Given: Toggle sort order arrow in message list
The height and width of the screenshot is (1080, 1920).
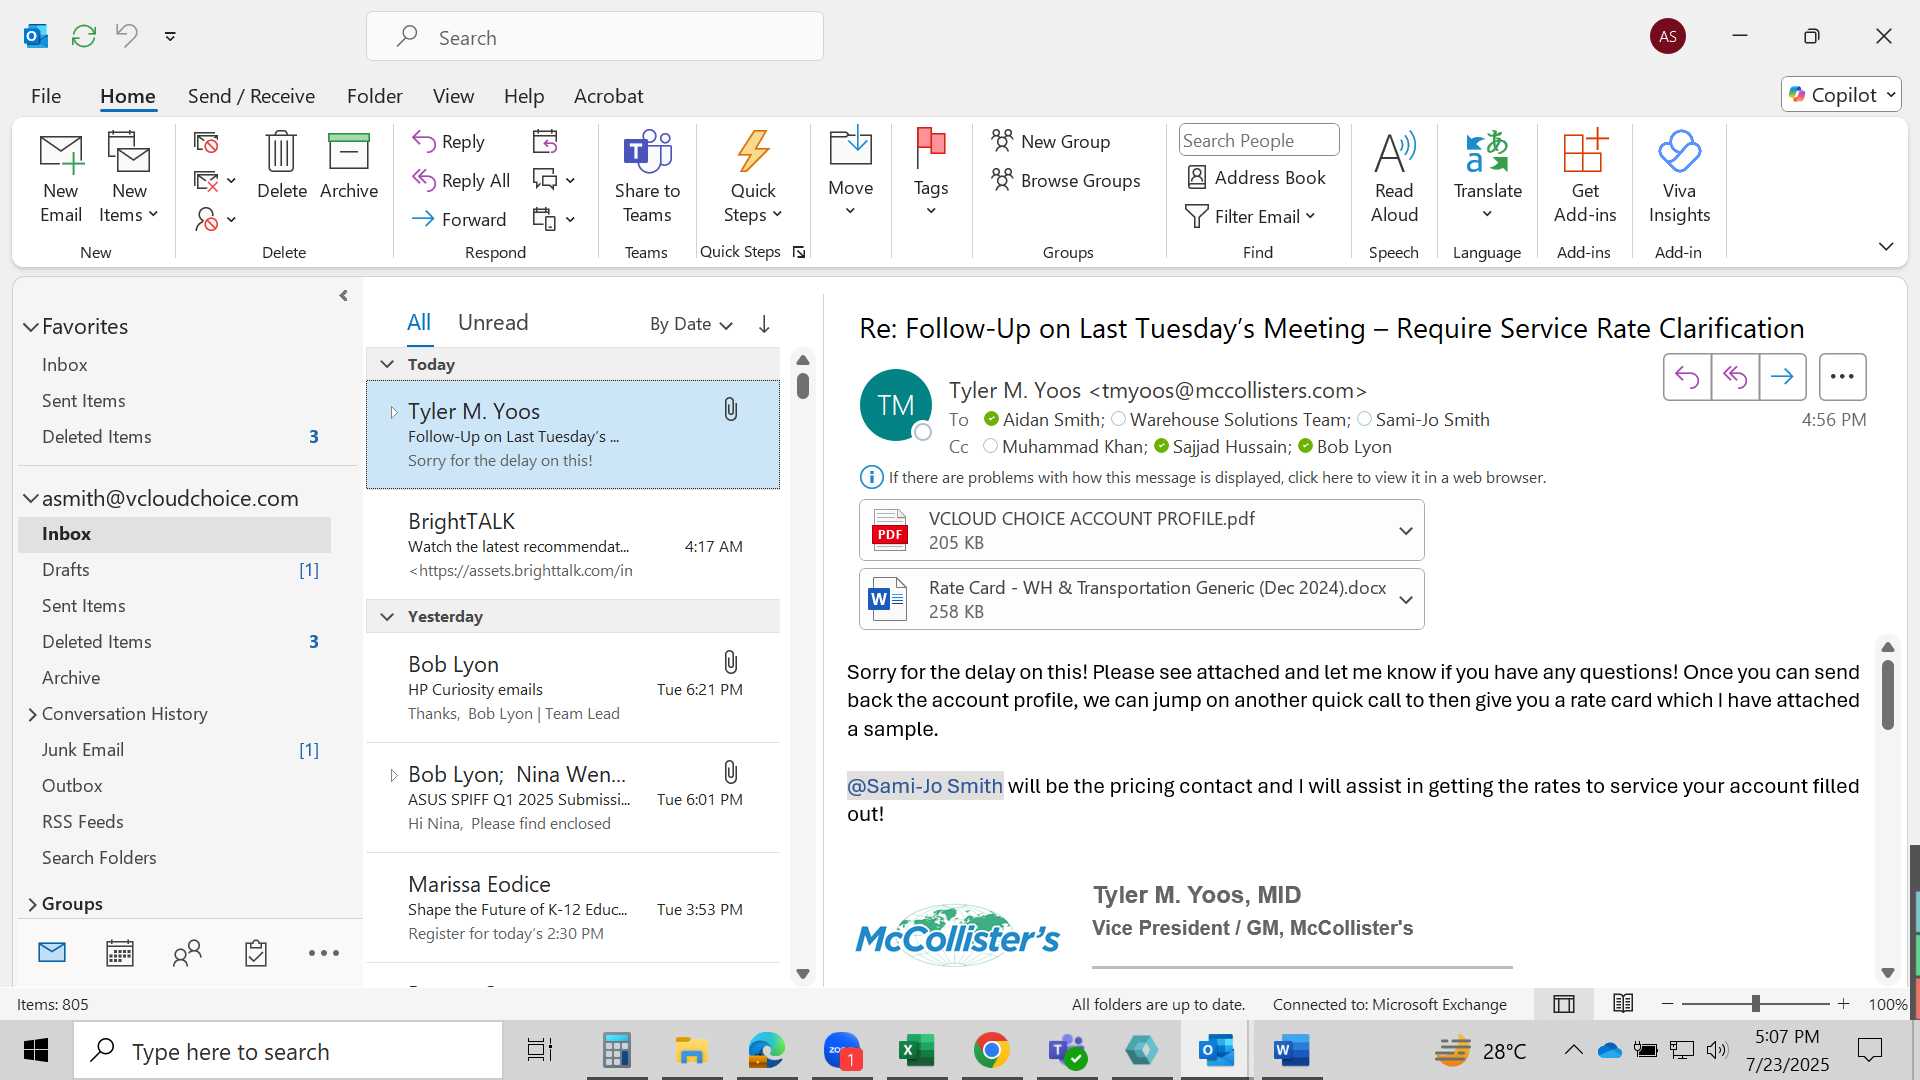Looking at the screenshot, I should [764, 324].
